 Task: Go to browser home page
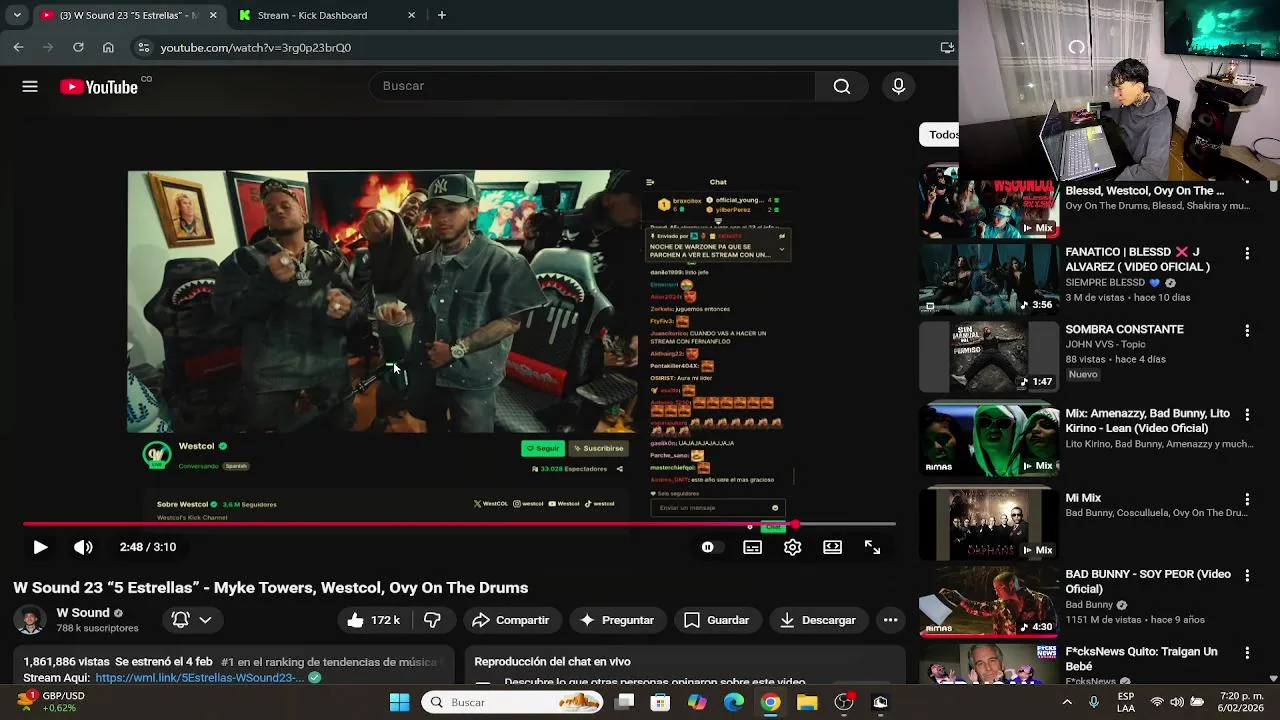[108, 47]
